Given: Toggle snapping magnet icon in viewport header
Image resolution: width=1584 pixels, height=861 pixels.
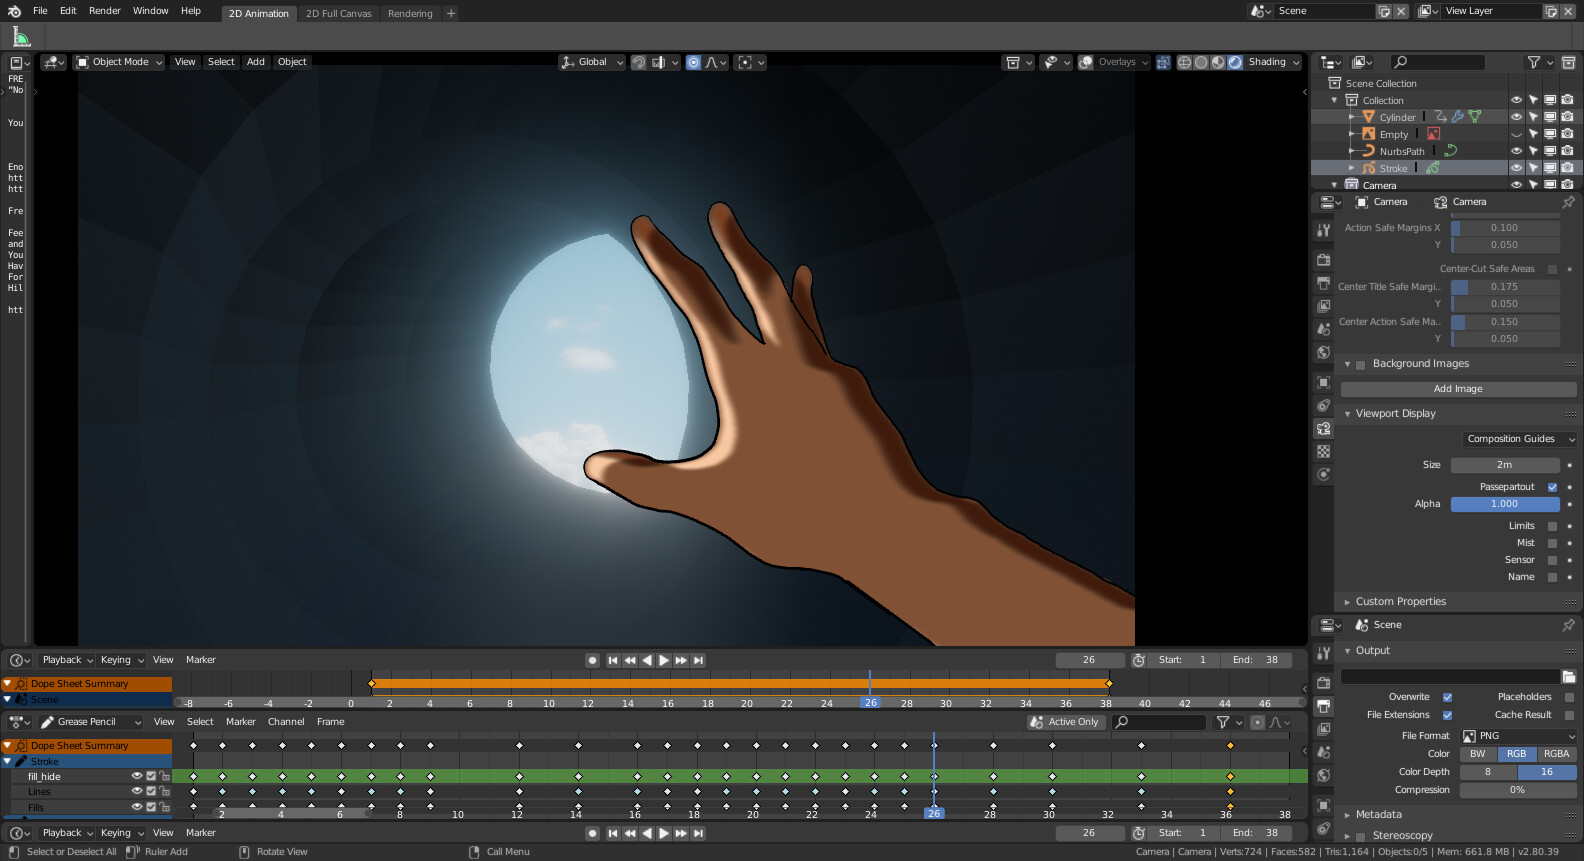Looking at the screenshot, I should point(638,62).
